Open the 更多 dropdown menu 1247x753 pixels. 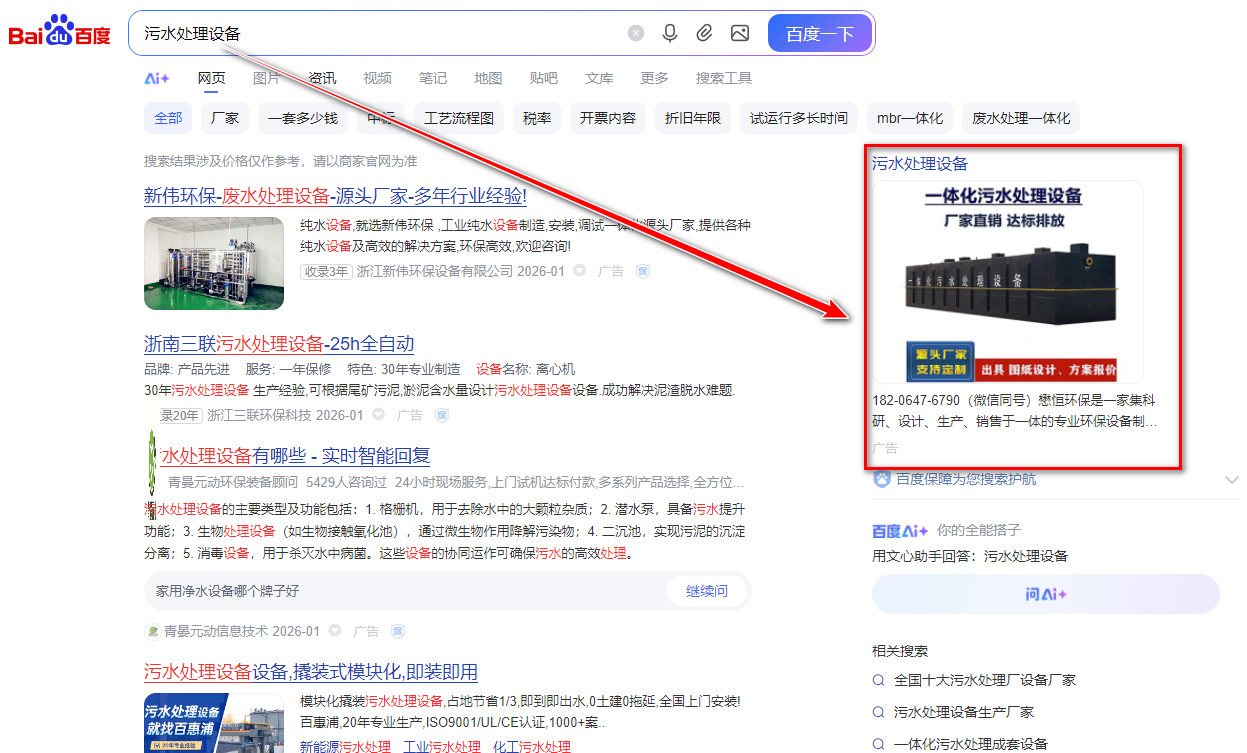(654, 78)
